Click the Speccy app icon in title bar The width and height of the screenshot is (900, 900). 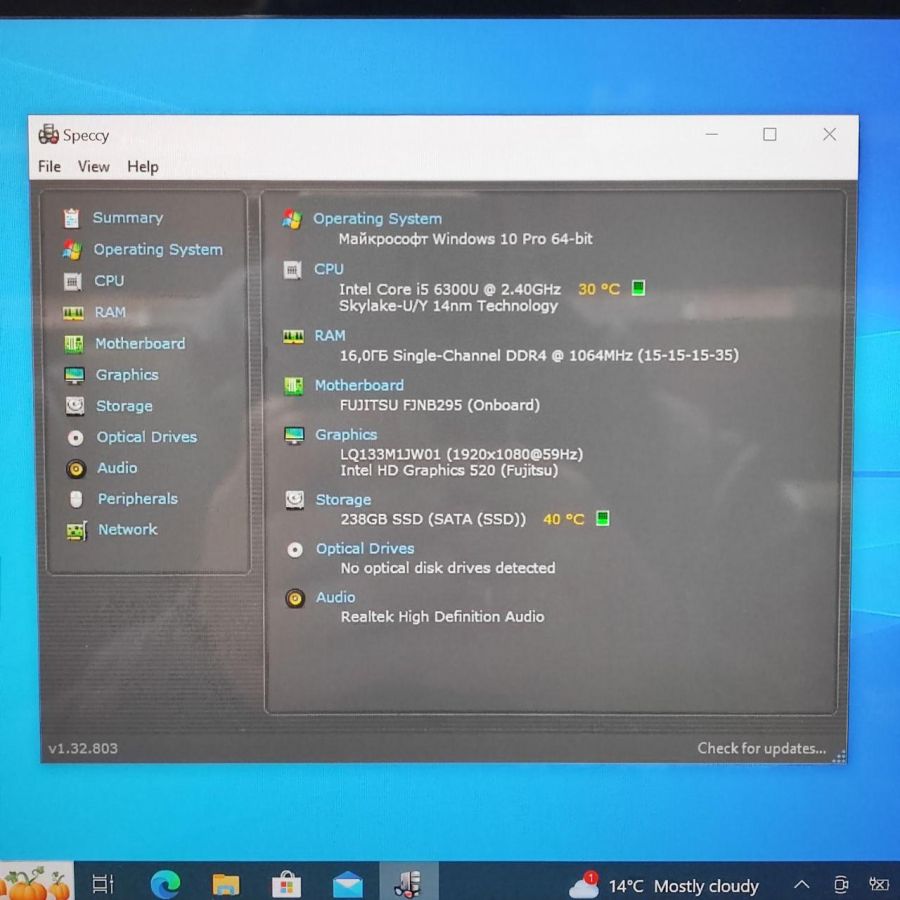click(x=49, y=134)
